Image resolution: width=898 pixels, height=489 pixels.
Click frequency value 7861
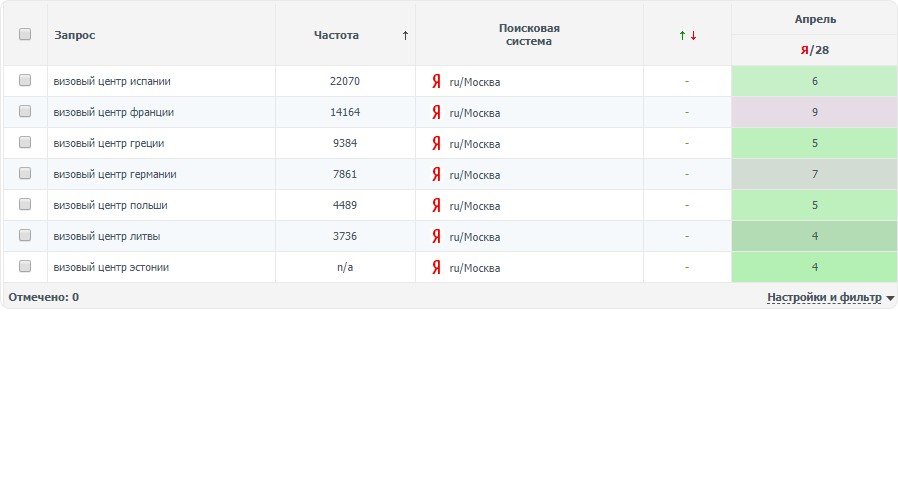(x=345, y=173)
